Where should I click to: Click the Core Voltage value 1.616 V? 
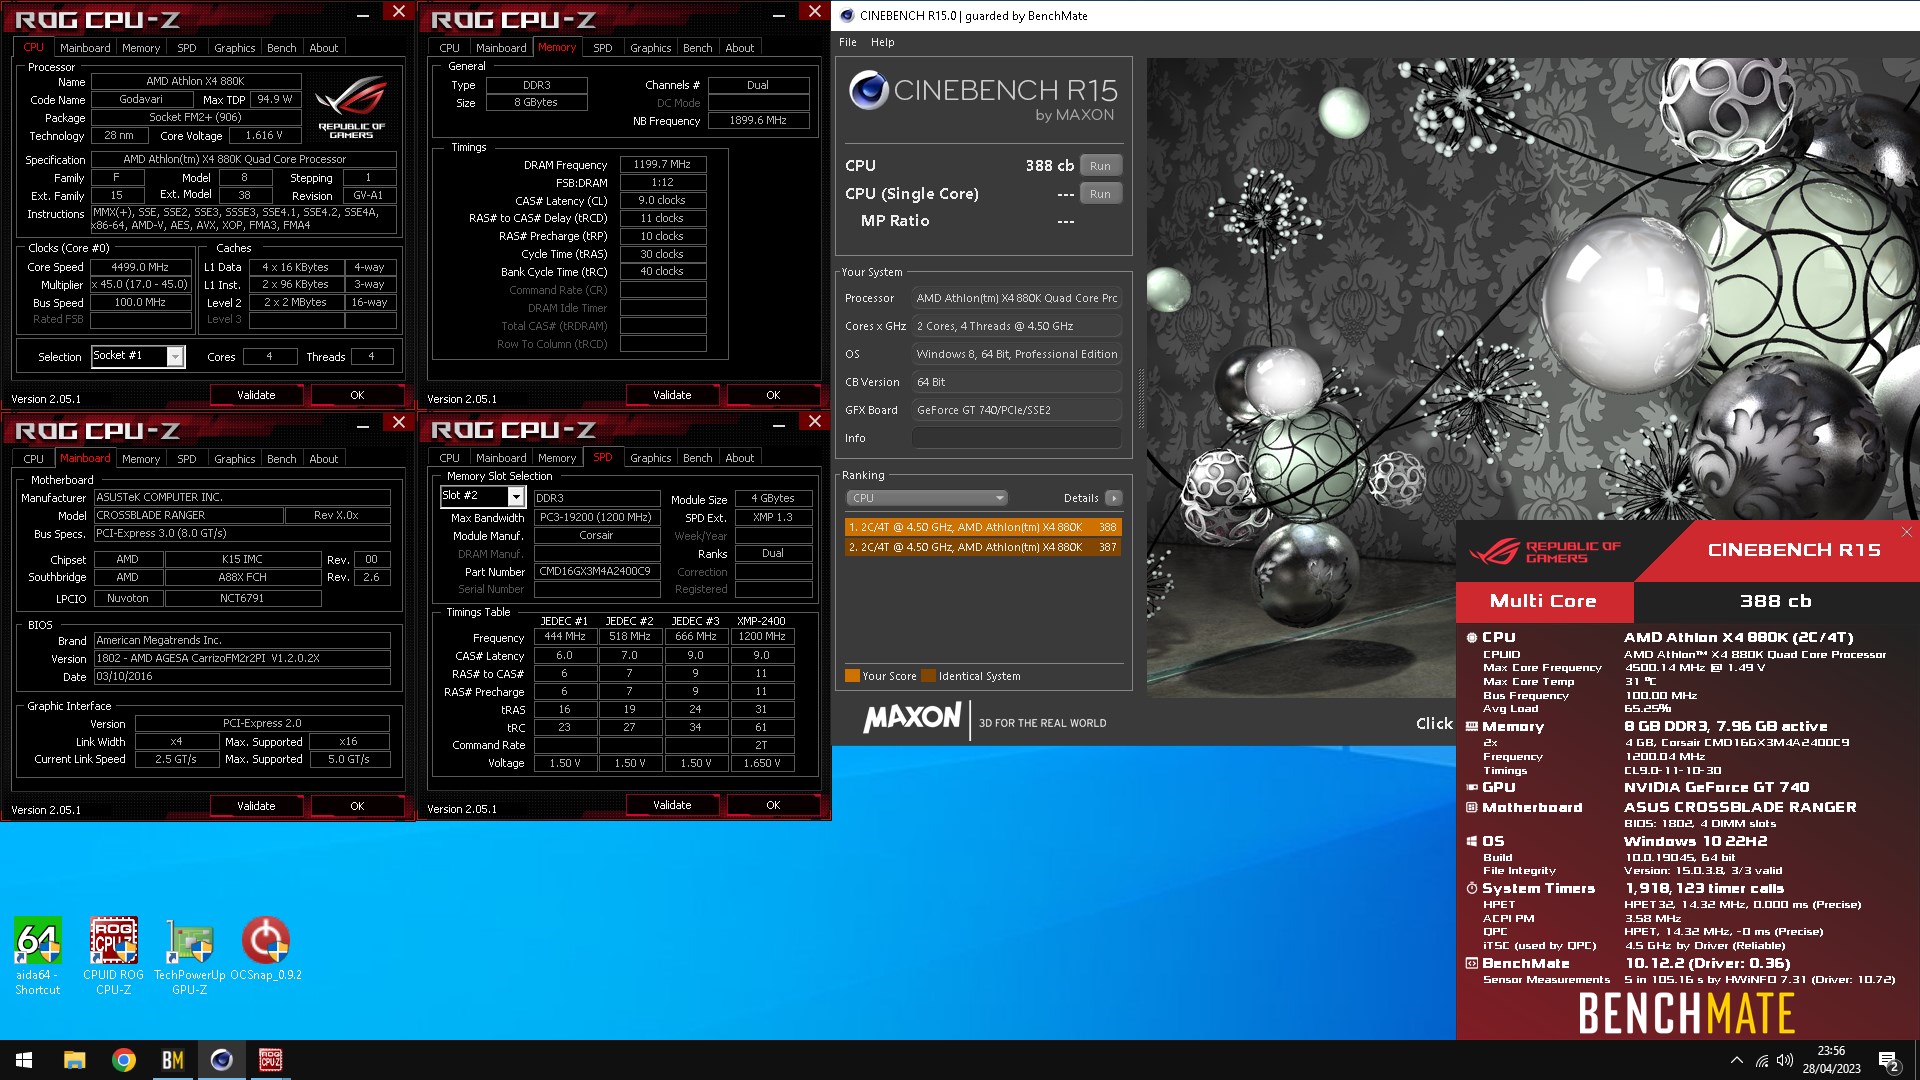point(265,135)
